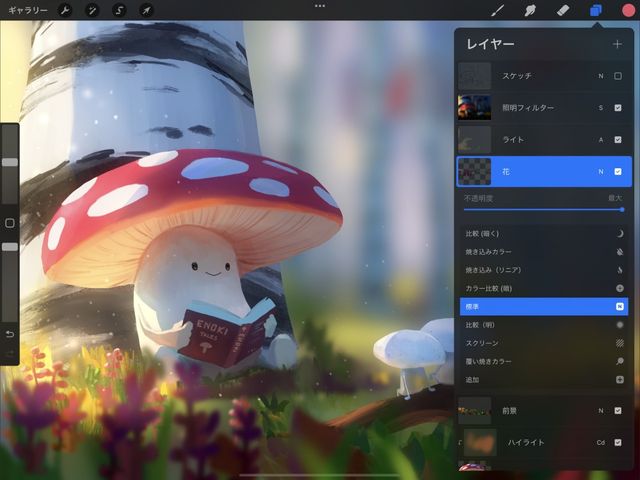The width and height of the screenshot is (640, 480).
Task: Select the Paint brush tool
Action: pyautogui.click(x=497, y=10)
